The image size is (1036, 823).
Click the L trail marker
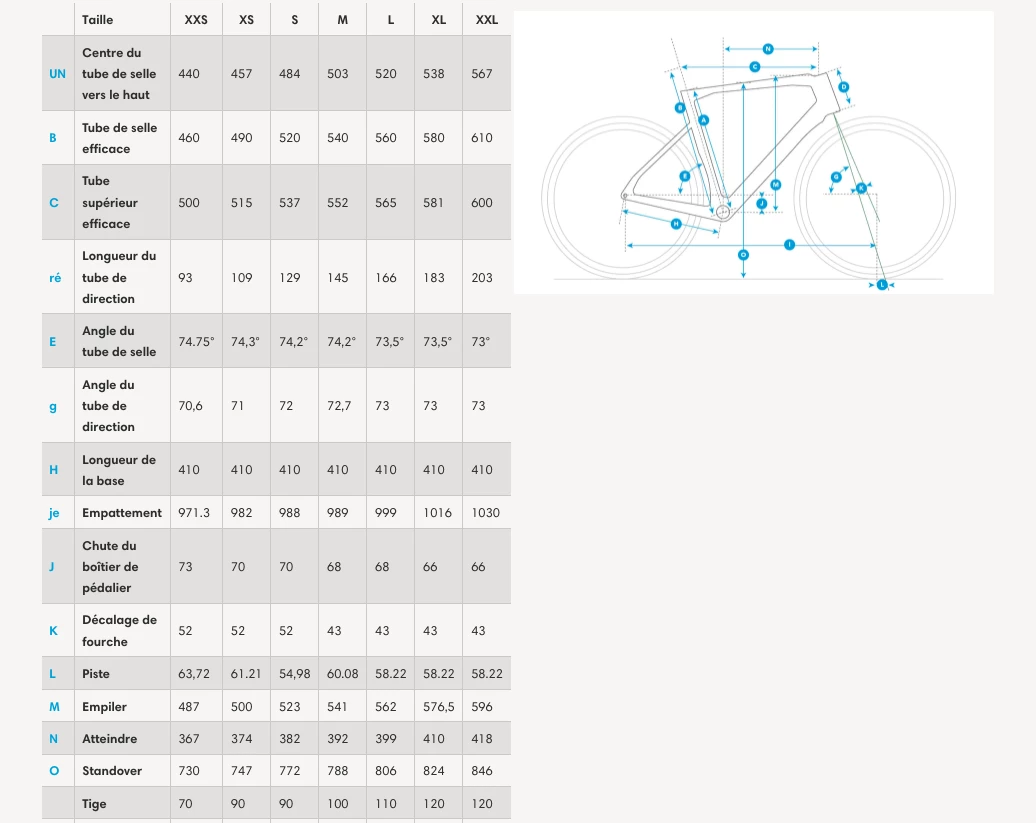[882, 285]
